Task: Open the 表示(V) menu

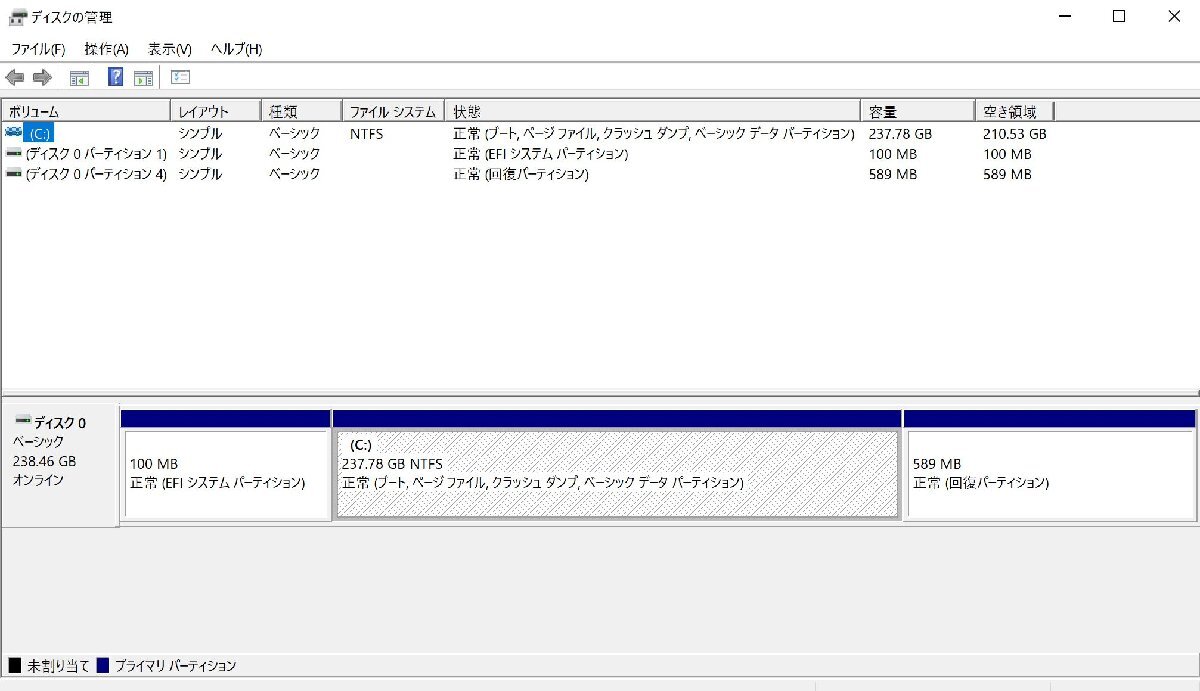Action: pyautogui.click(x=170, y=49)
